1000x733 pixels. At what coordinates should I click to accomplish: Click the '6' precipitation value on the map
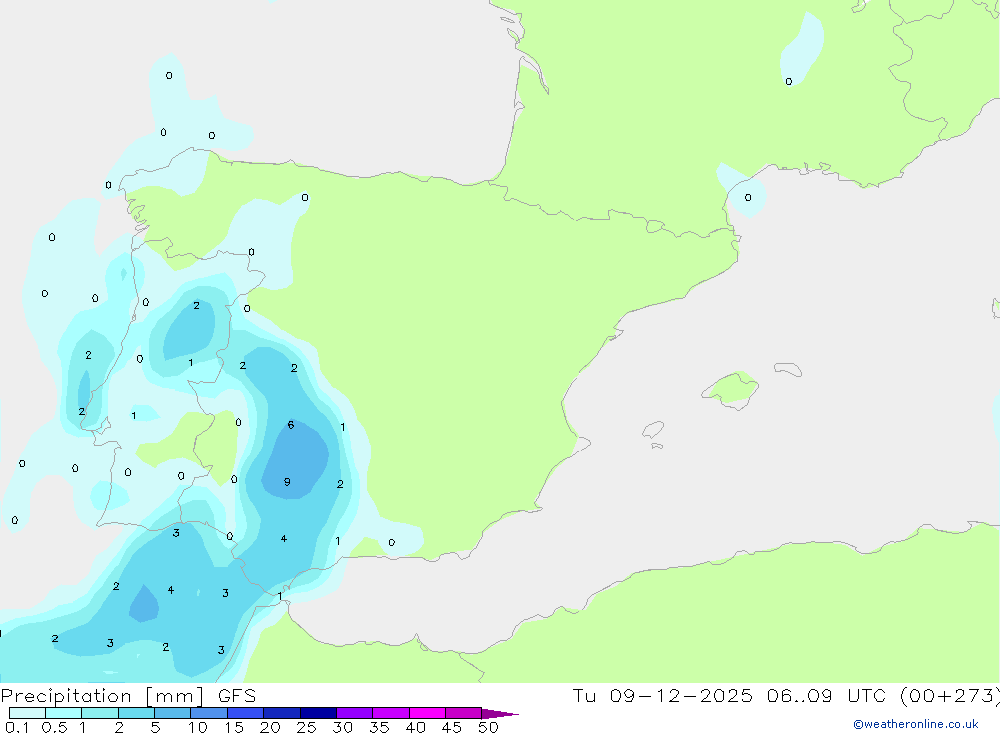click(291, 425)
